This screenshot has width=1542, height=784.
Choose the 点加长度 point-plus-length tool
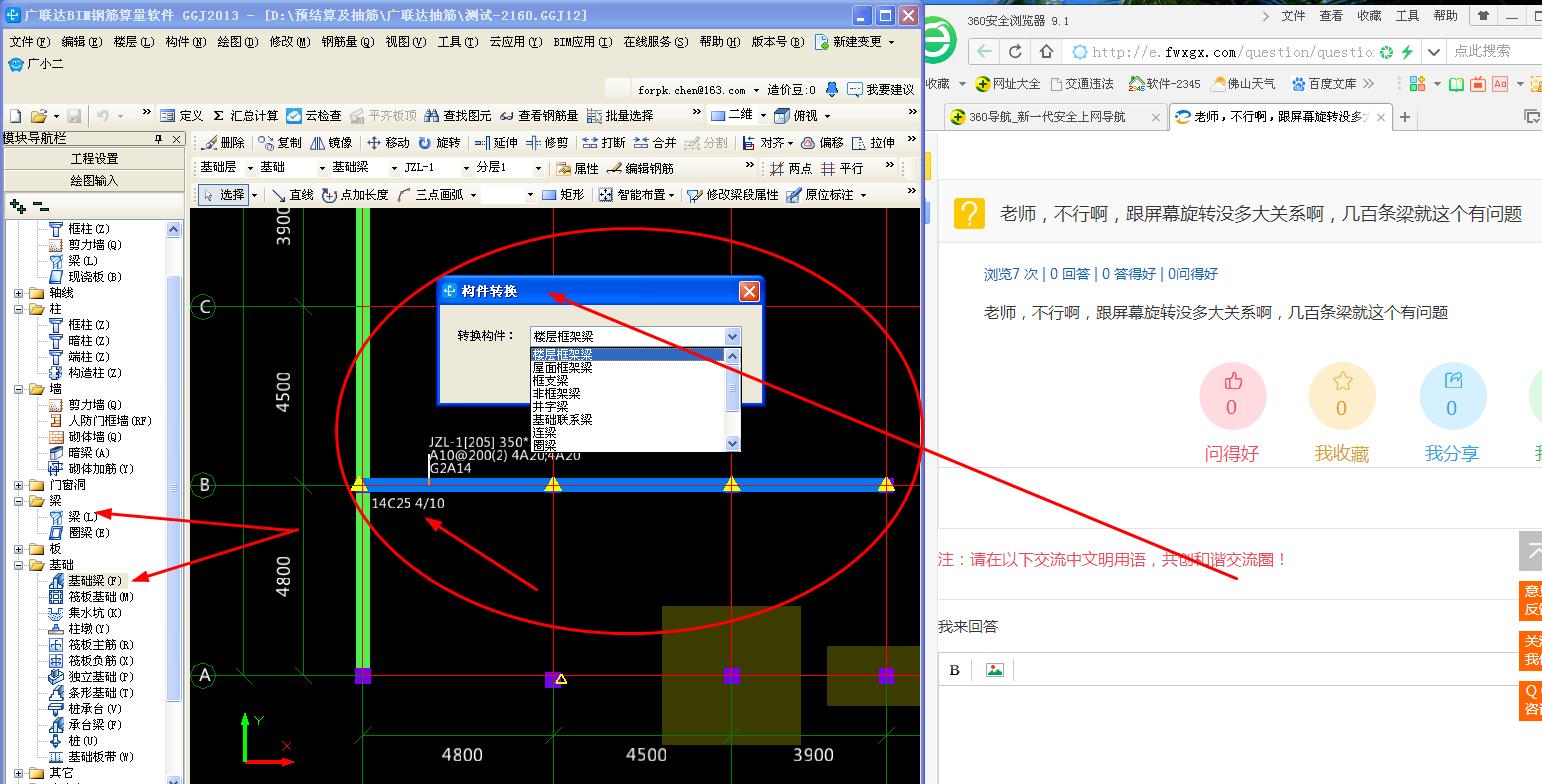(355, 195)
